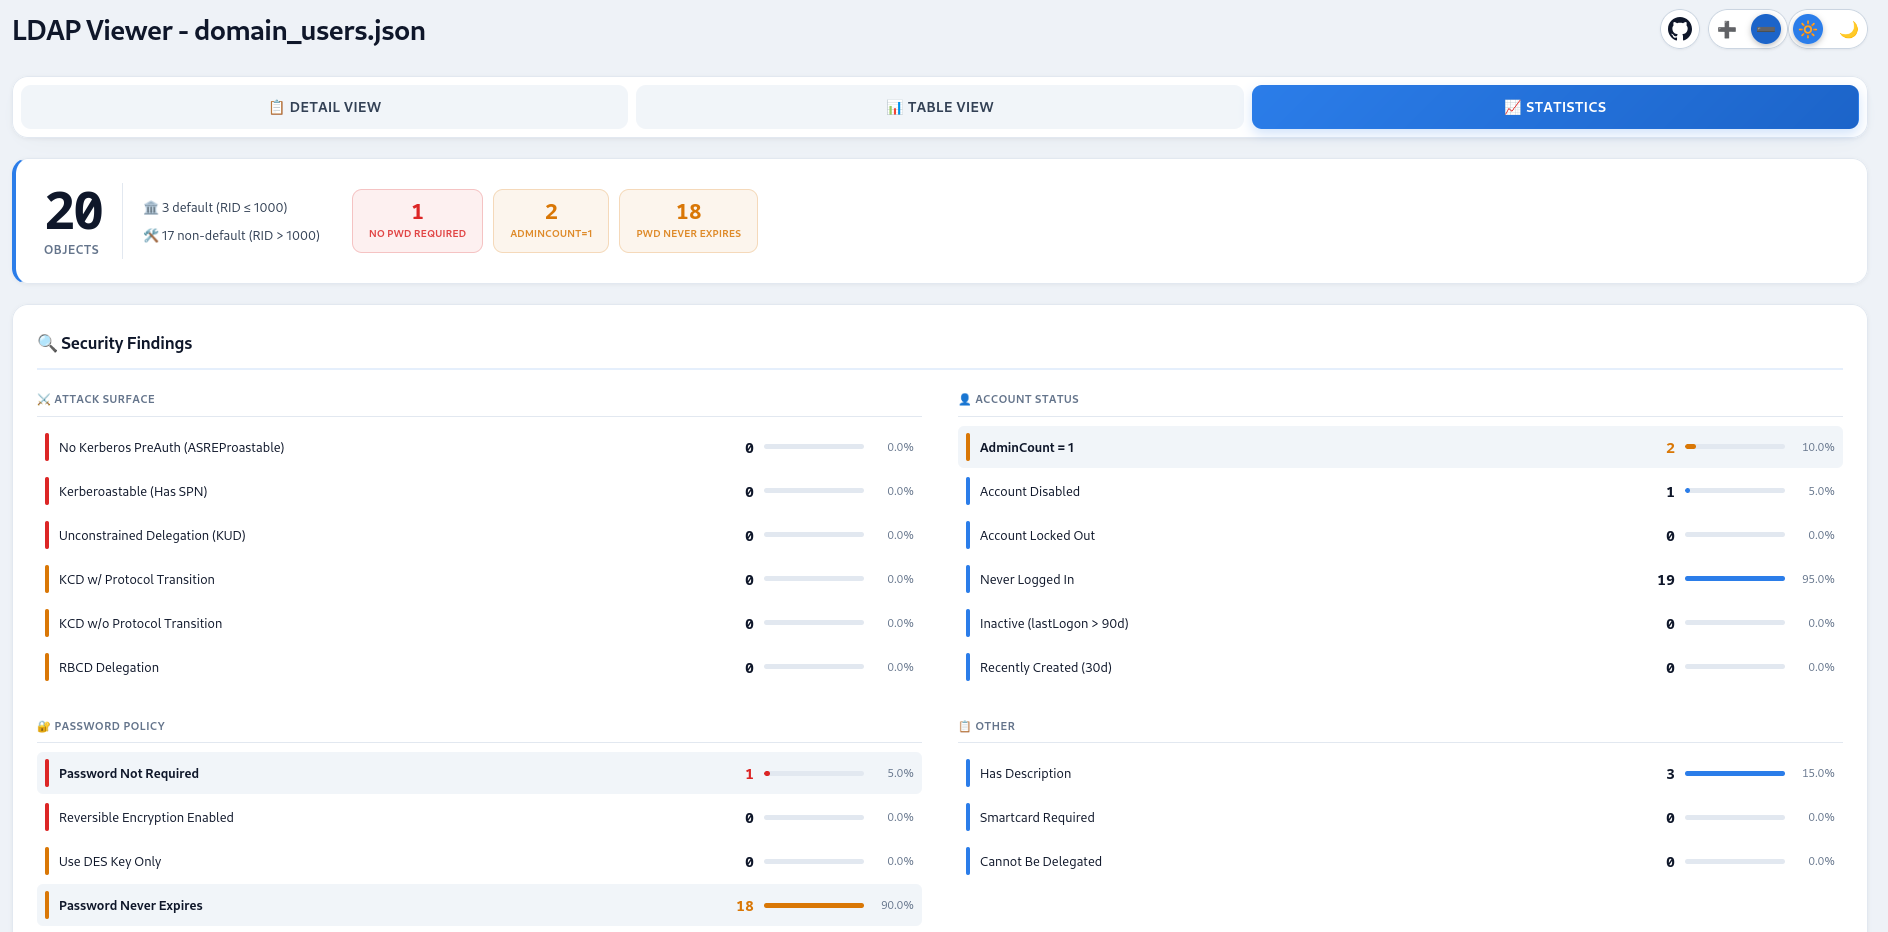Select the Statistics tab
The height and width of the screenshot is (932, 1888).
[1555, 107]
